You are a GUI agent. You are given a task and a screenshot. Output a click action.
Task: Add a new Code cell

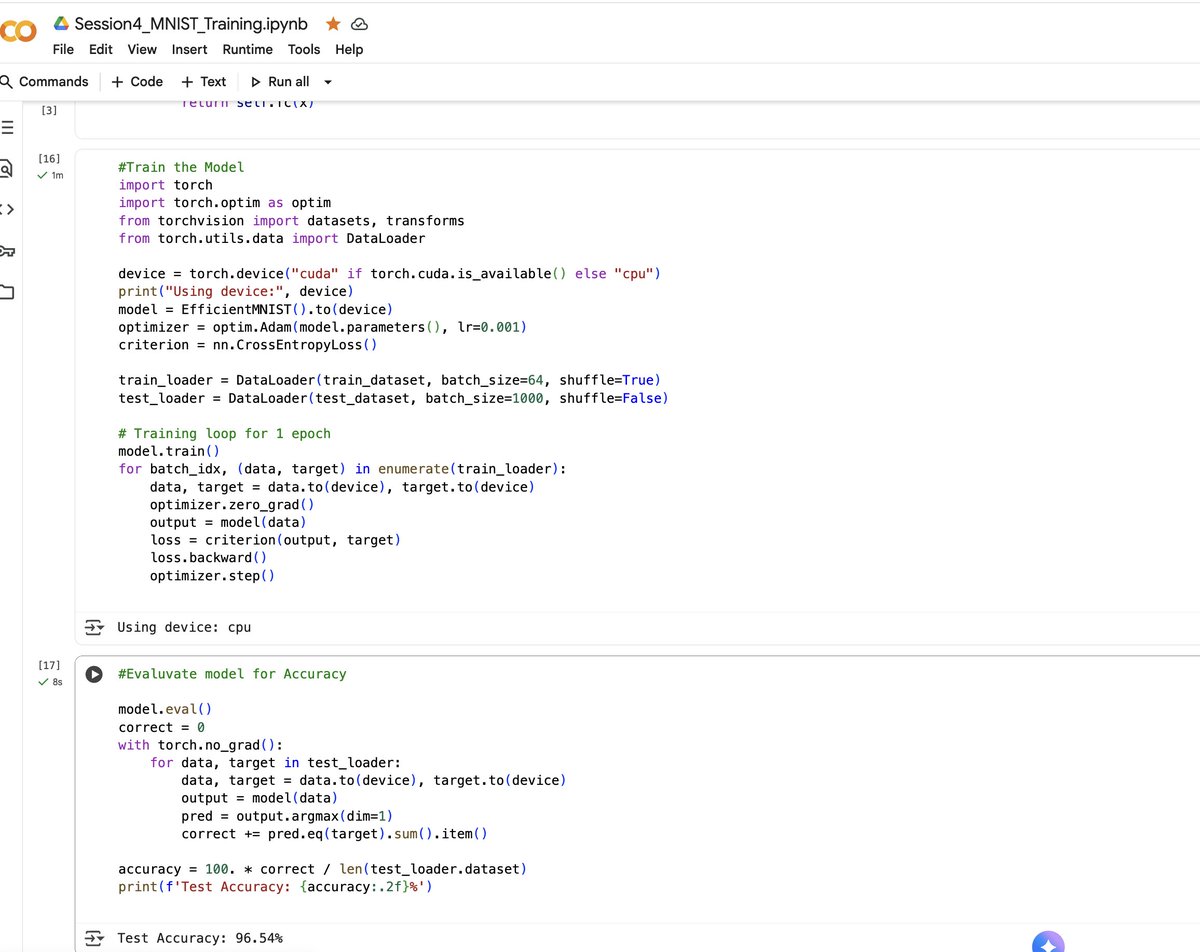click(x=137, y=82)
